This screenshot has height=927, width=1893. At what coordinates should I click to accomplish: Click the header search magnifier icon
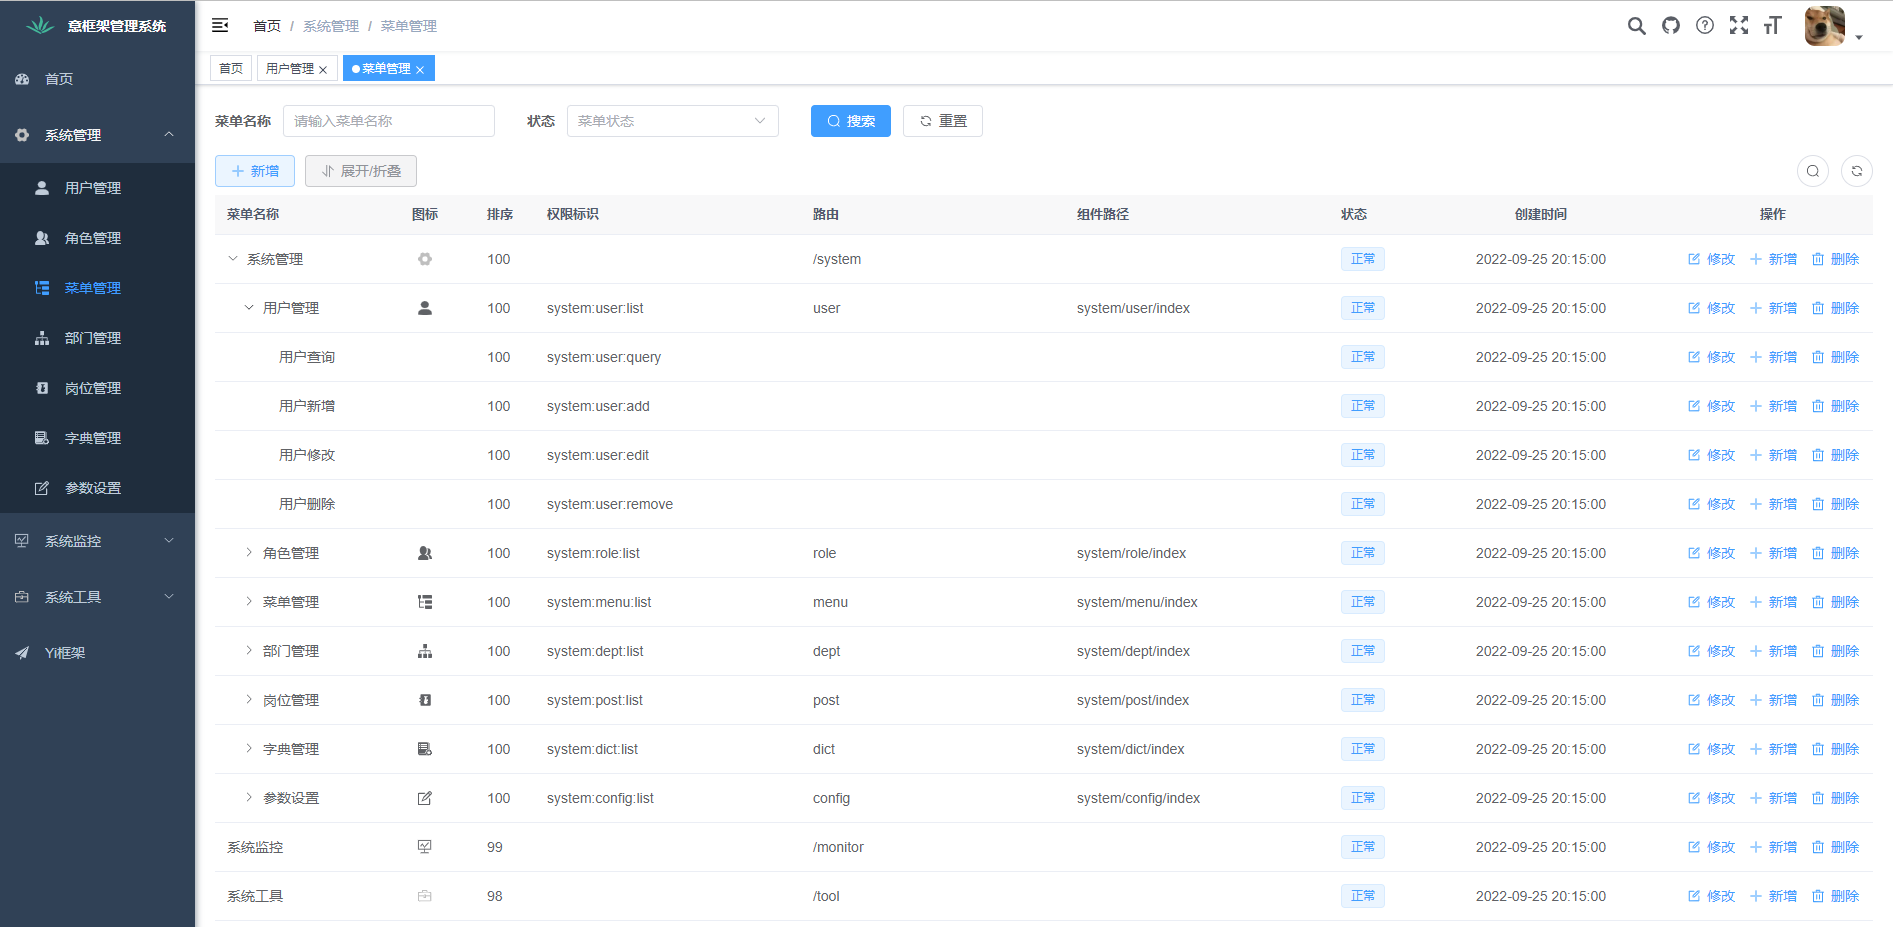[1636, 26]
